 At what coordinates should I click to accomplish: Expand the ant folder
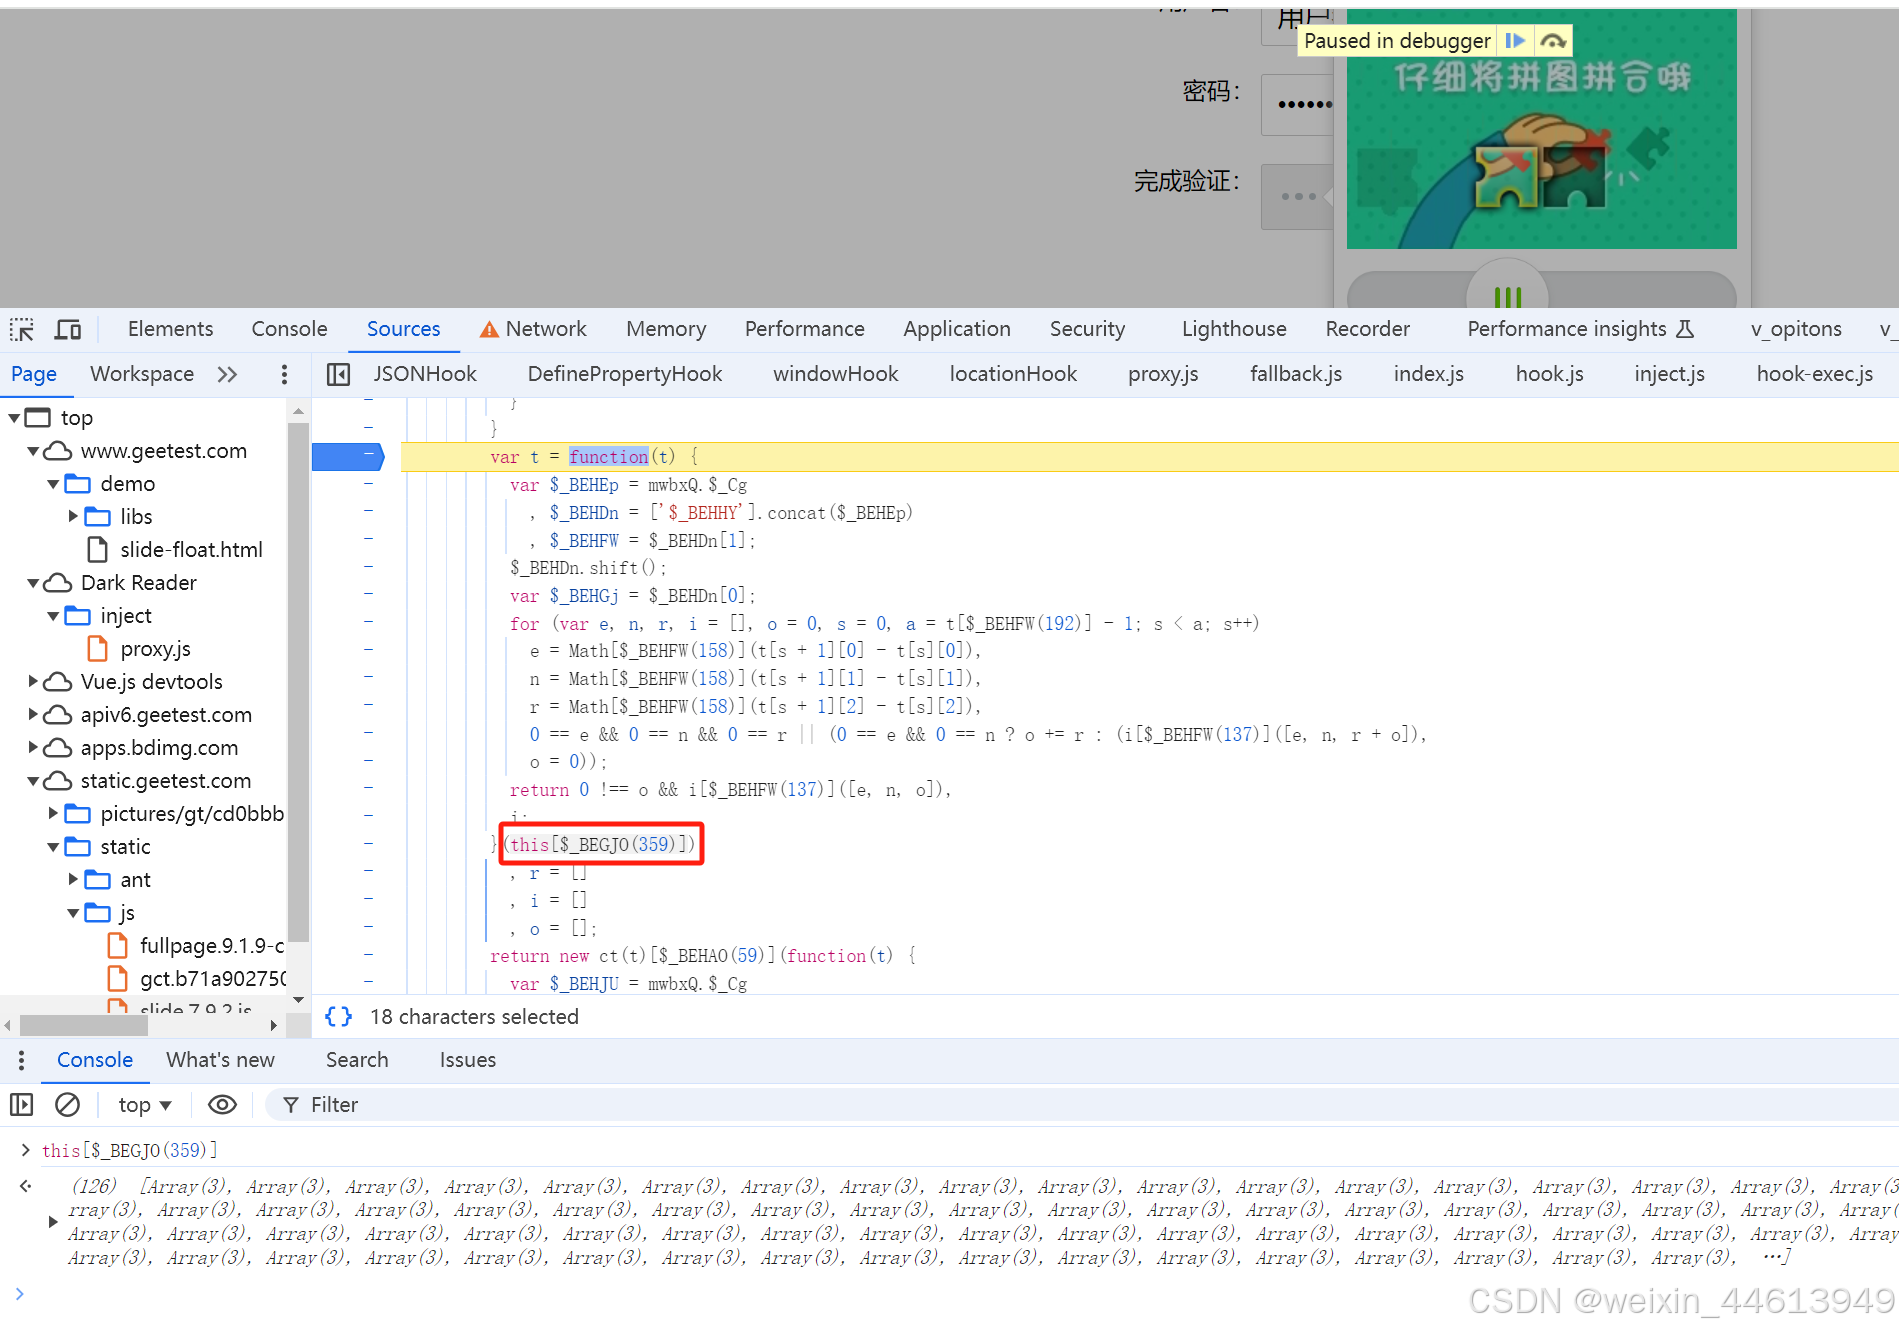click(x=73, y=879)
